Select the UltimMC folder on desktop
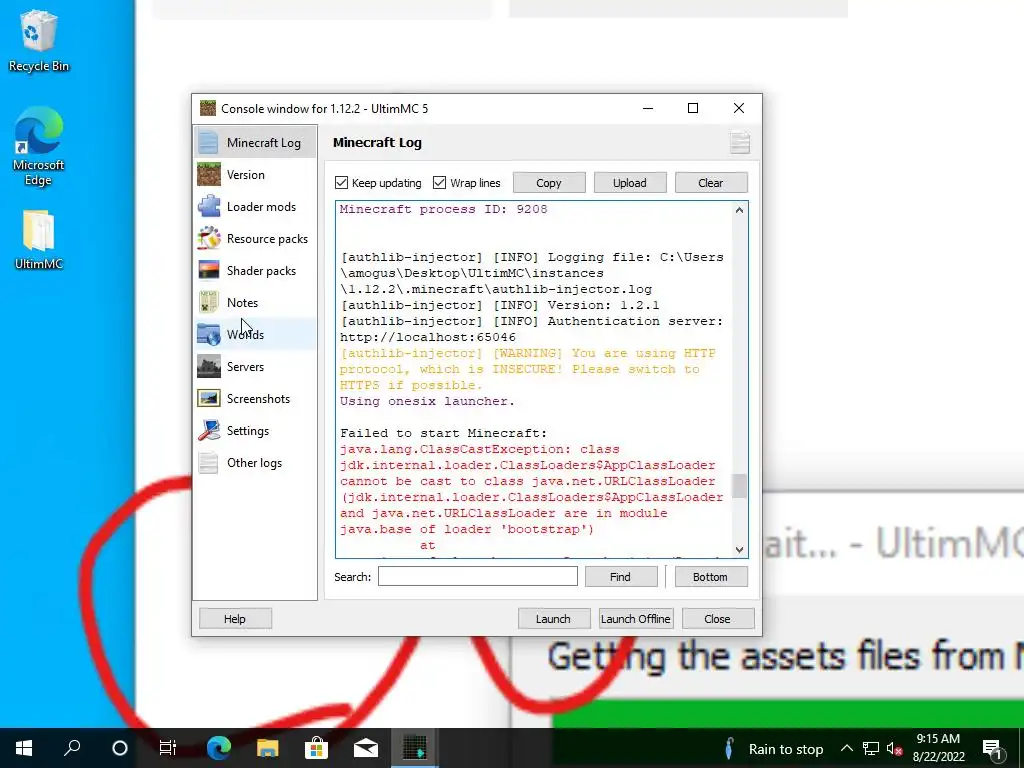 click(39, 240)
